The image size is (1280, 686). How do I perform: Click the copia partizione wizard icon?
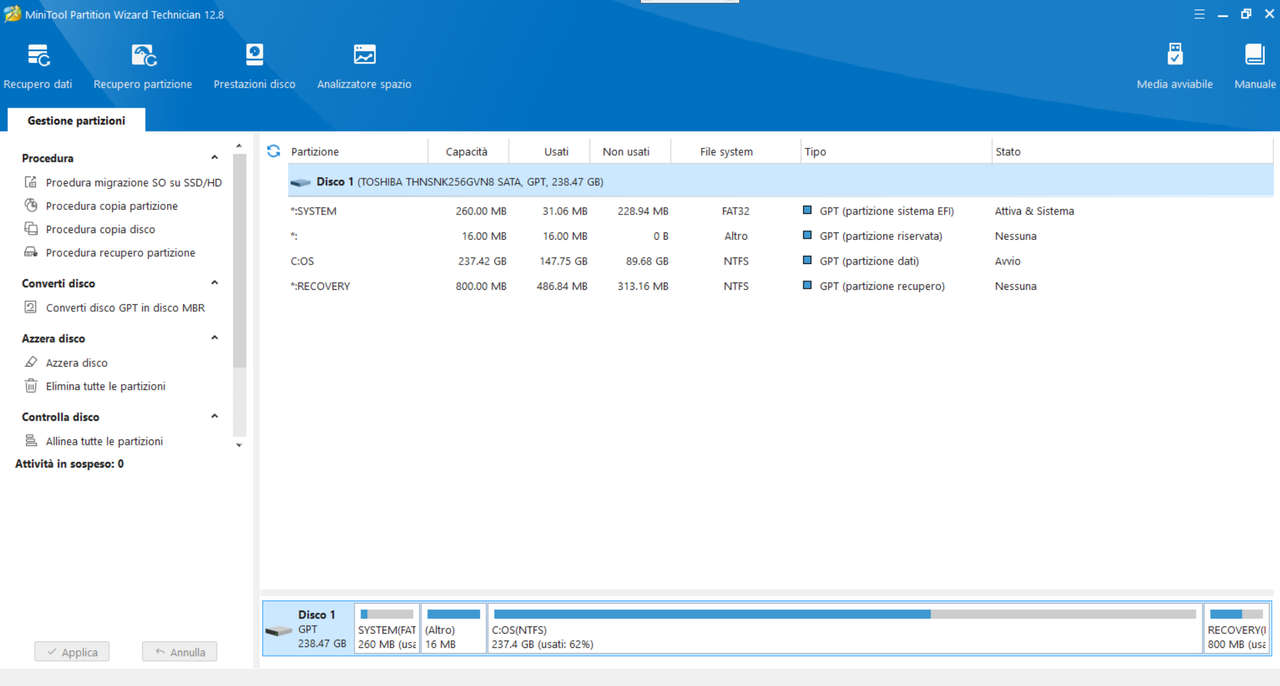[31, 205]
